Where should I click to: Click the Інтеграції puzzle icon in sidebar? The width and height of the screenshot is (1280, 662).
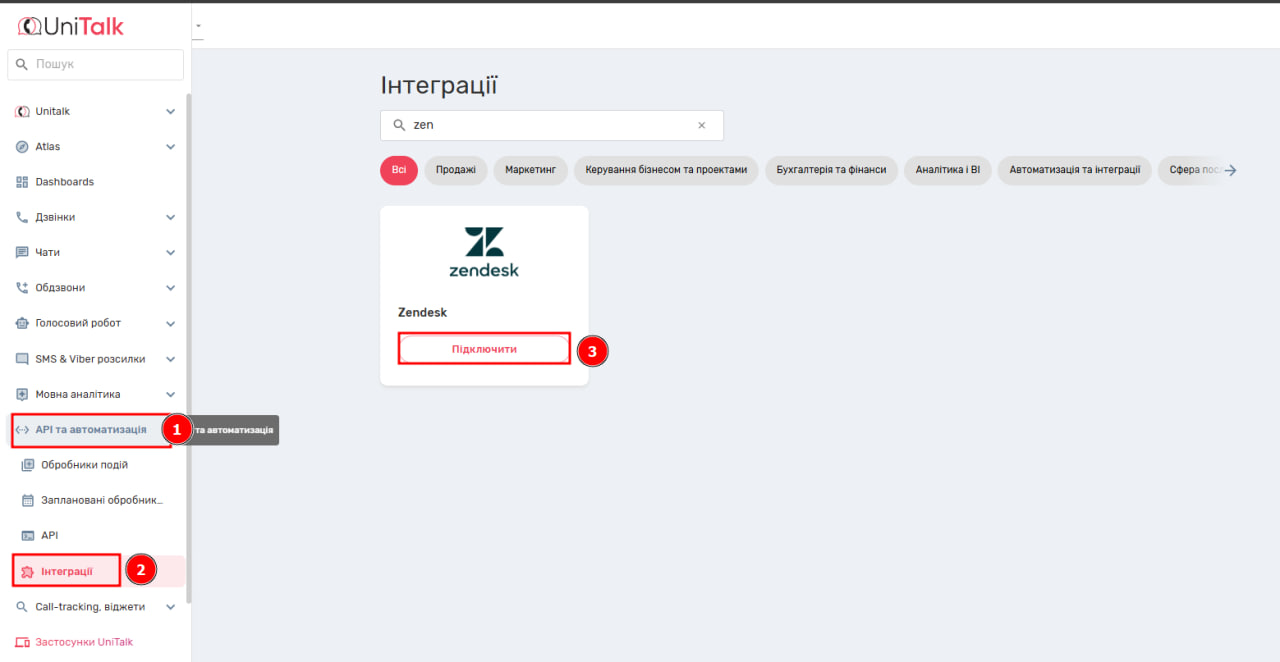click(x=27, y=572)
